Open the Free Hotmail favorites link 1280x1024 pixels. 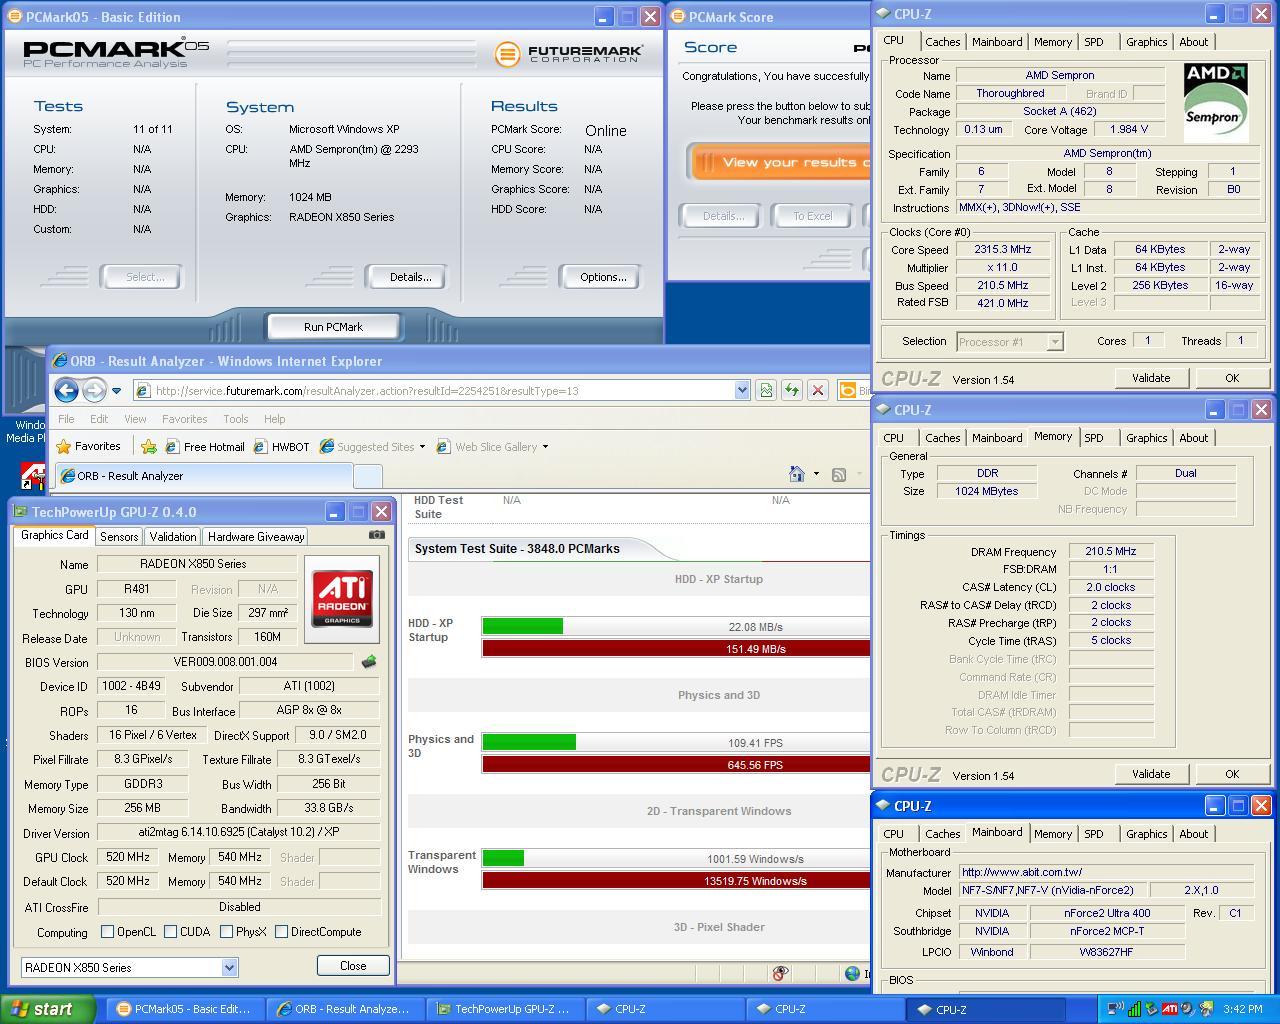[205, 446]
